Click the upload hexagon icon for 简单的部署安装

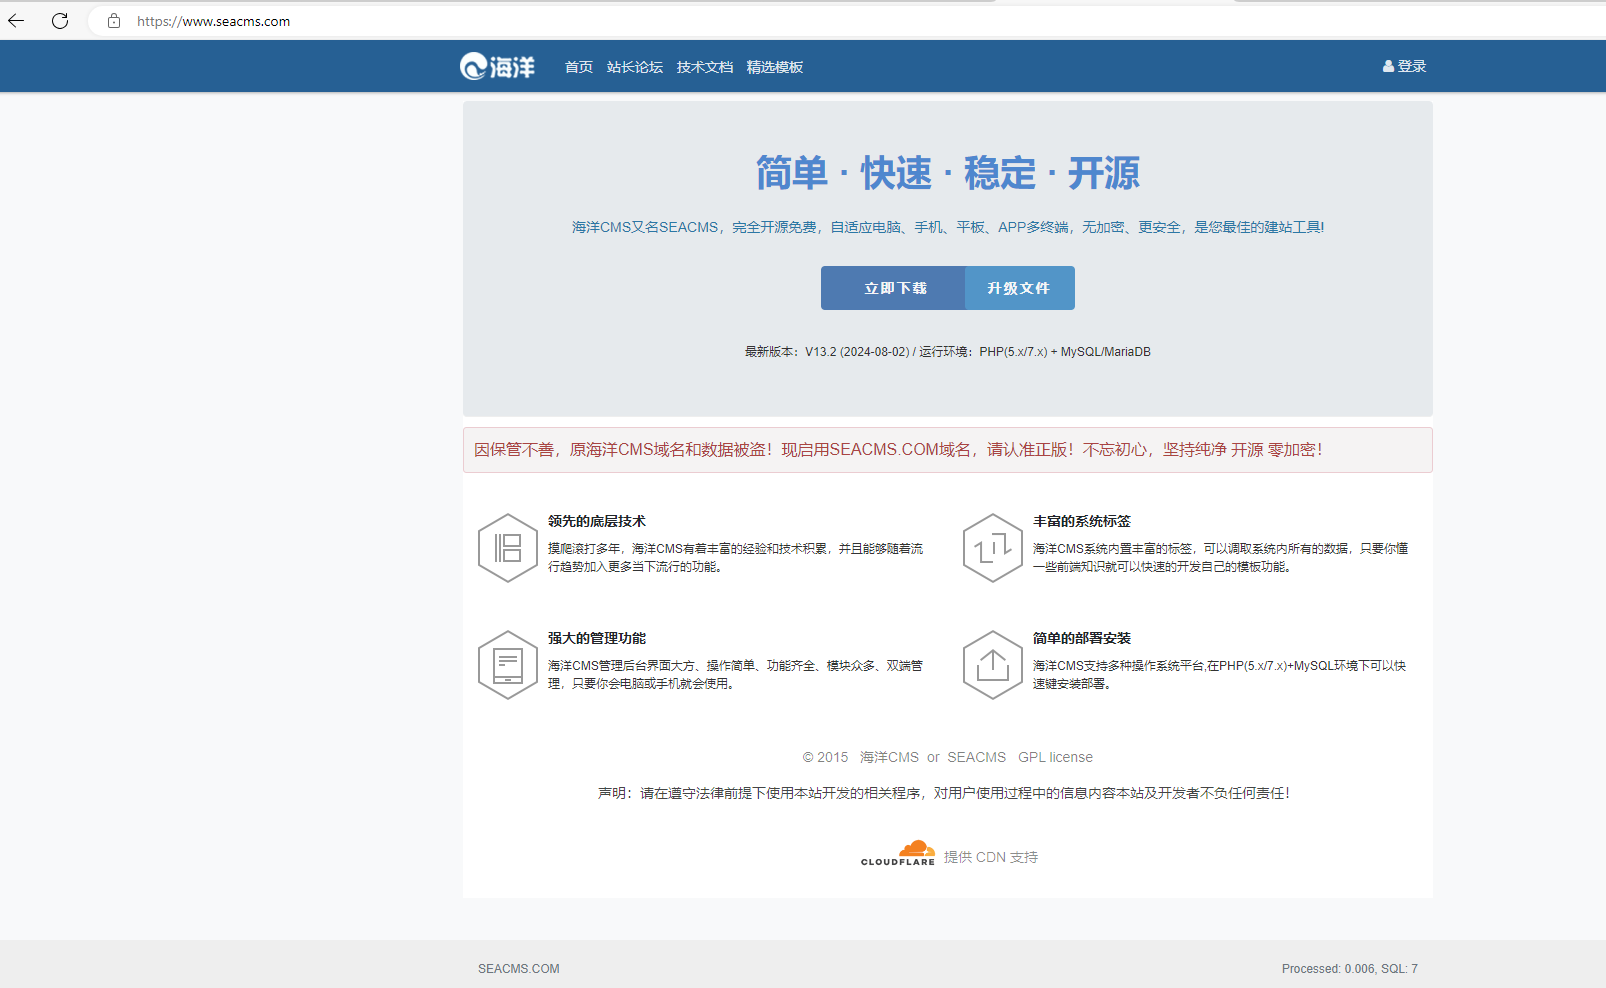pos(992,665)
